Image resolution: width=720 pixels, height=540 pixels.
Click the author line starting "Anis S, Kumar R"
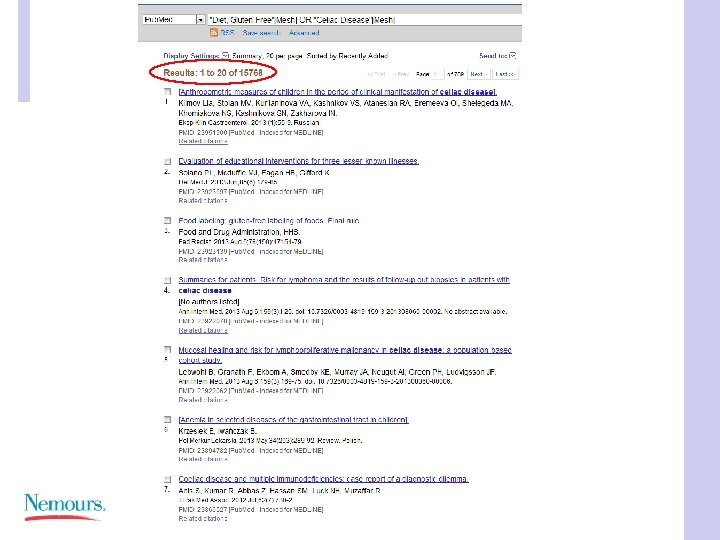pos(280,490)
